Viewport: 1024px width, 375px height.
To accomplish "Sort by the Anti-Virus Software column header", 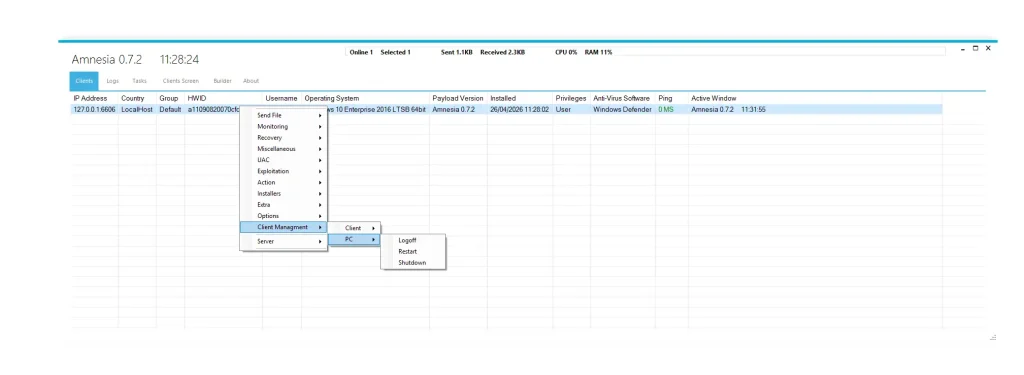I will pos(622,99).
